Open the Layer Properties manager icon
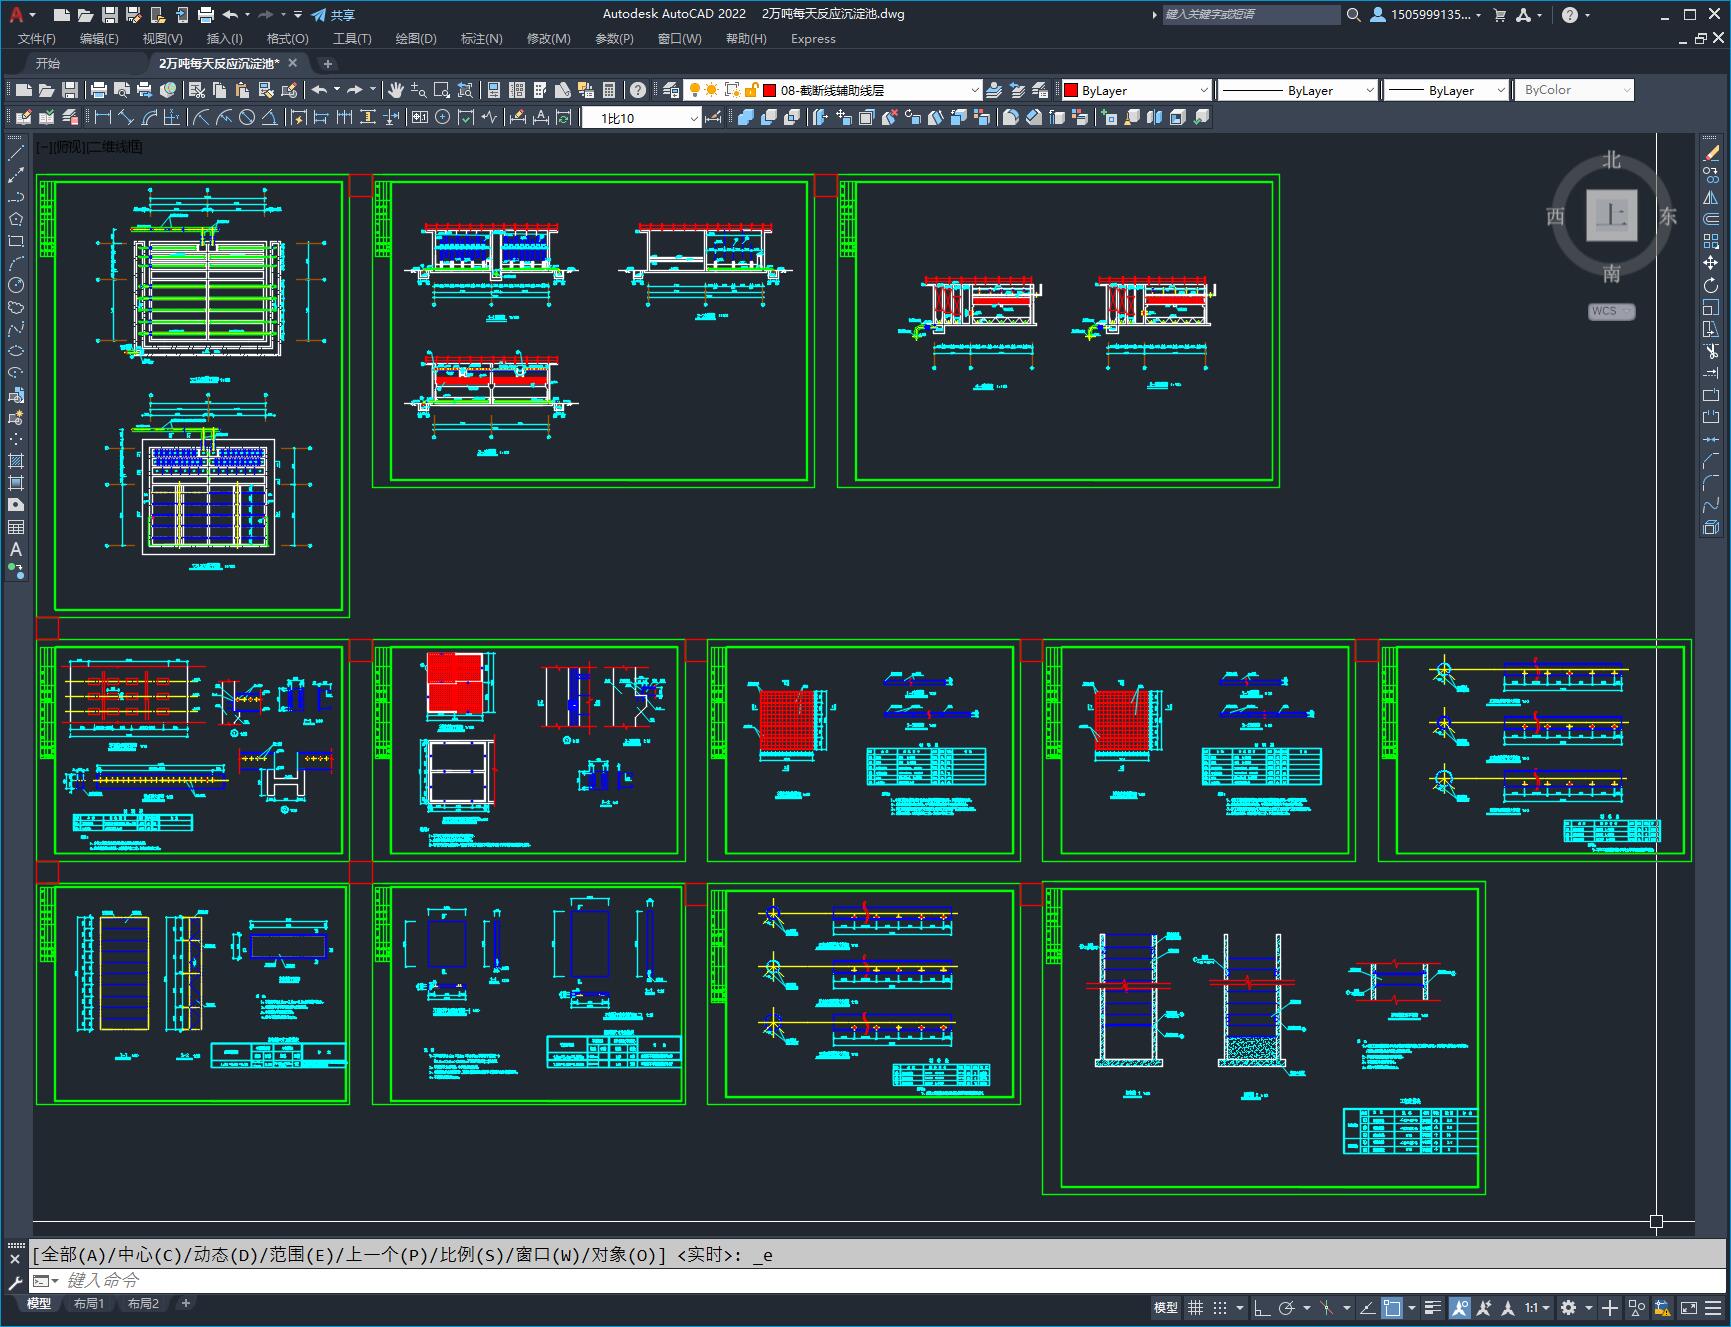This screenshot has width=1731, height=1327. (x=671, y=90)
